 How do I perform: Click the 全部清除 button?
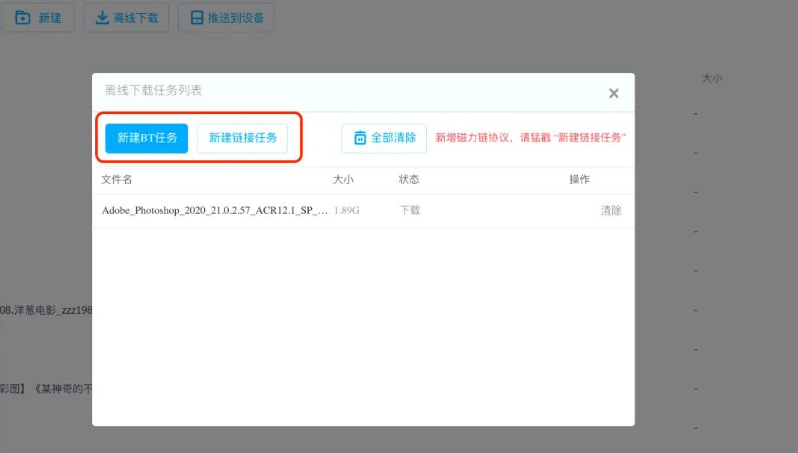384,138
